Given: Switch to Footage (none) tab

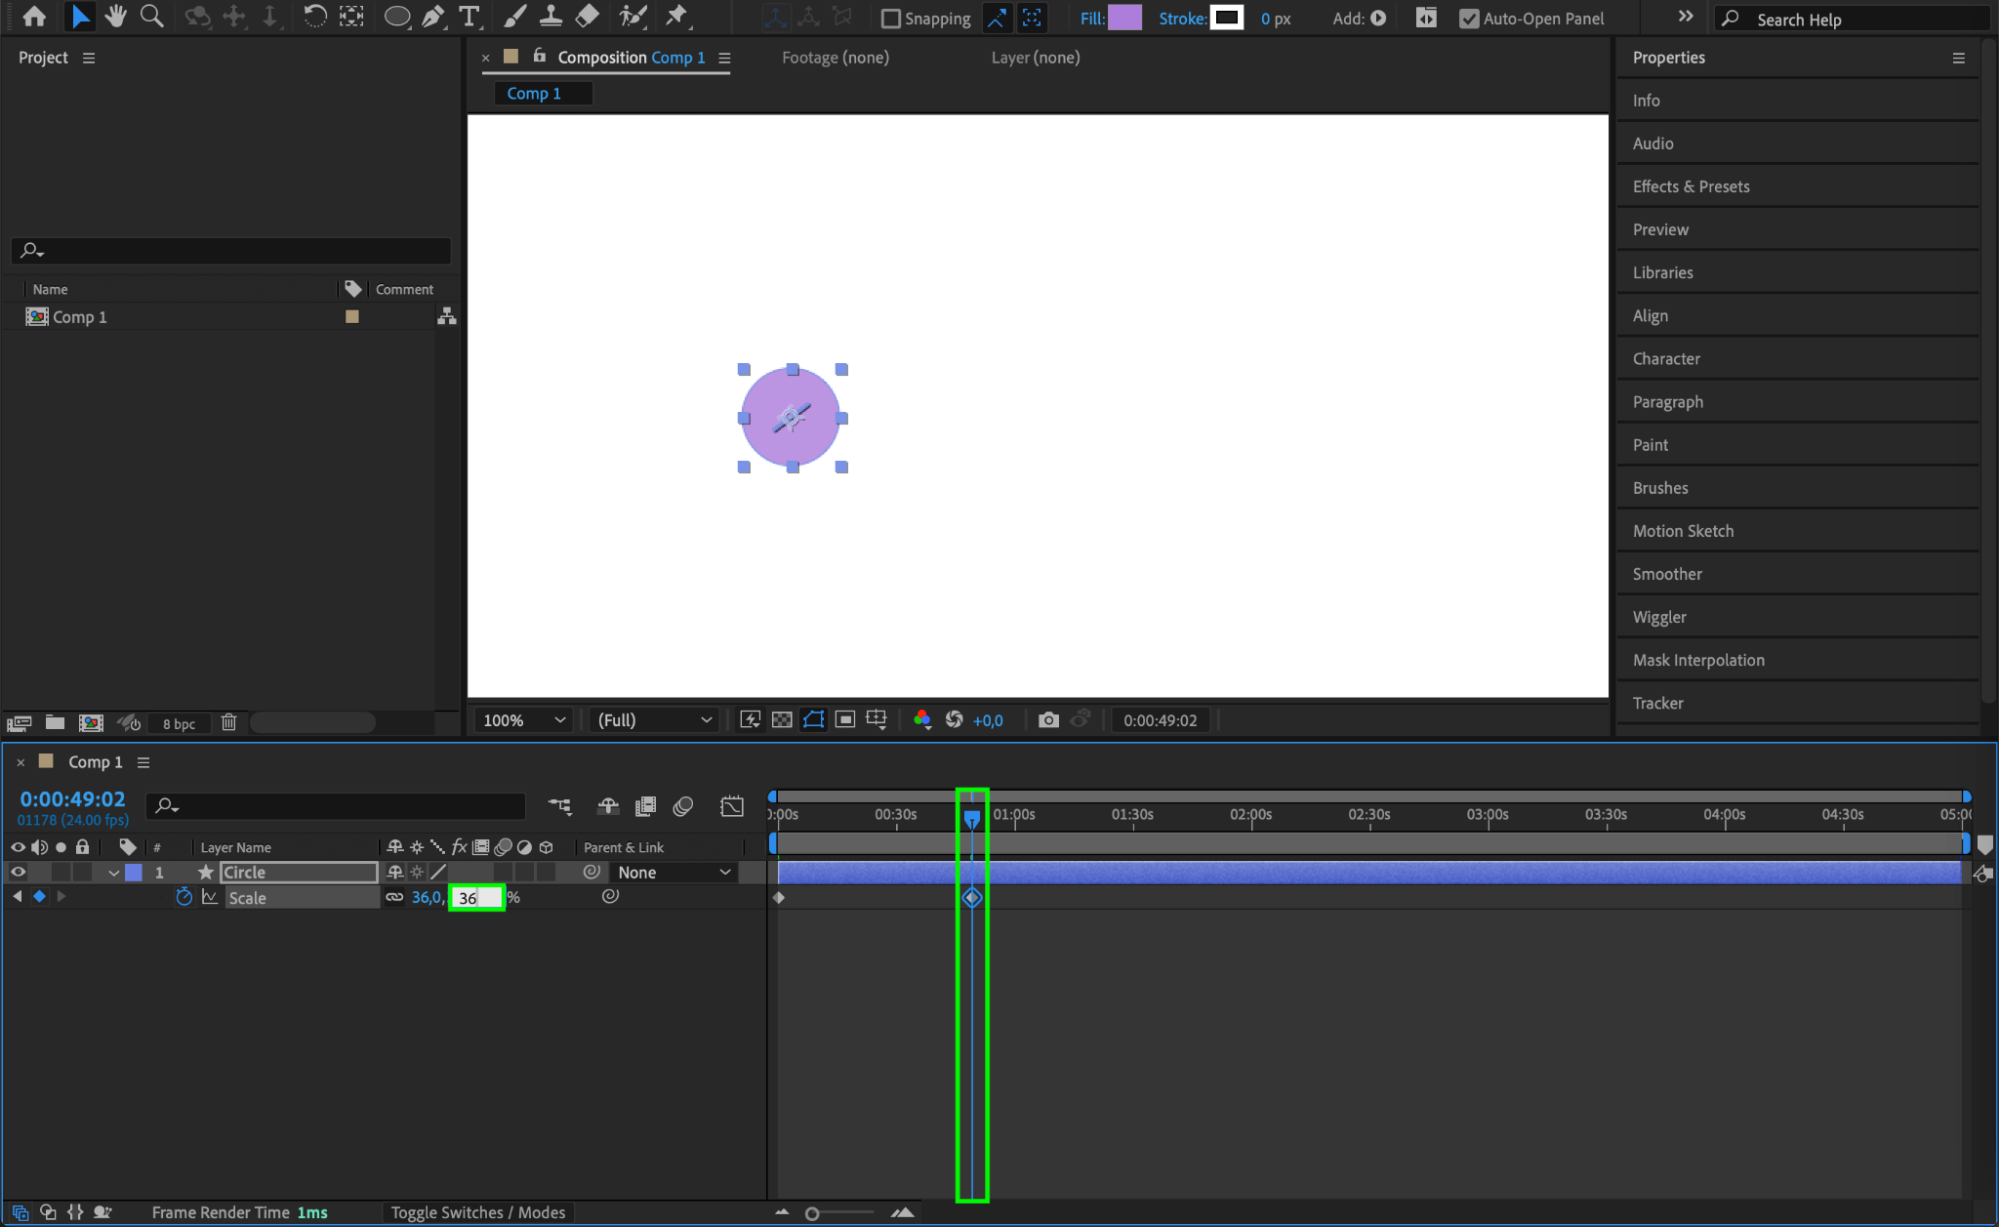Looking at the screenshot, I should [x=835, y=57].
